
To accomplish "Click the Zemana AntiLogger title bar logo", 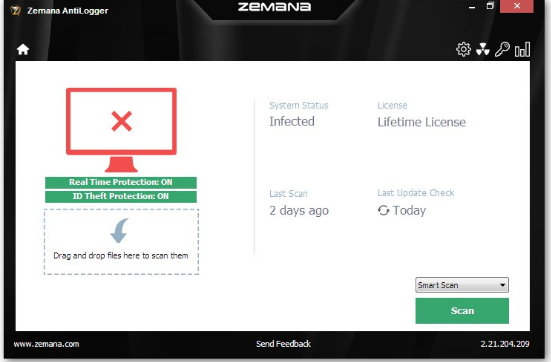I will pyautogui.click(x=15, y=11).
